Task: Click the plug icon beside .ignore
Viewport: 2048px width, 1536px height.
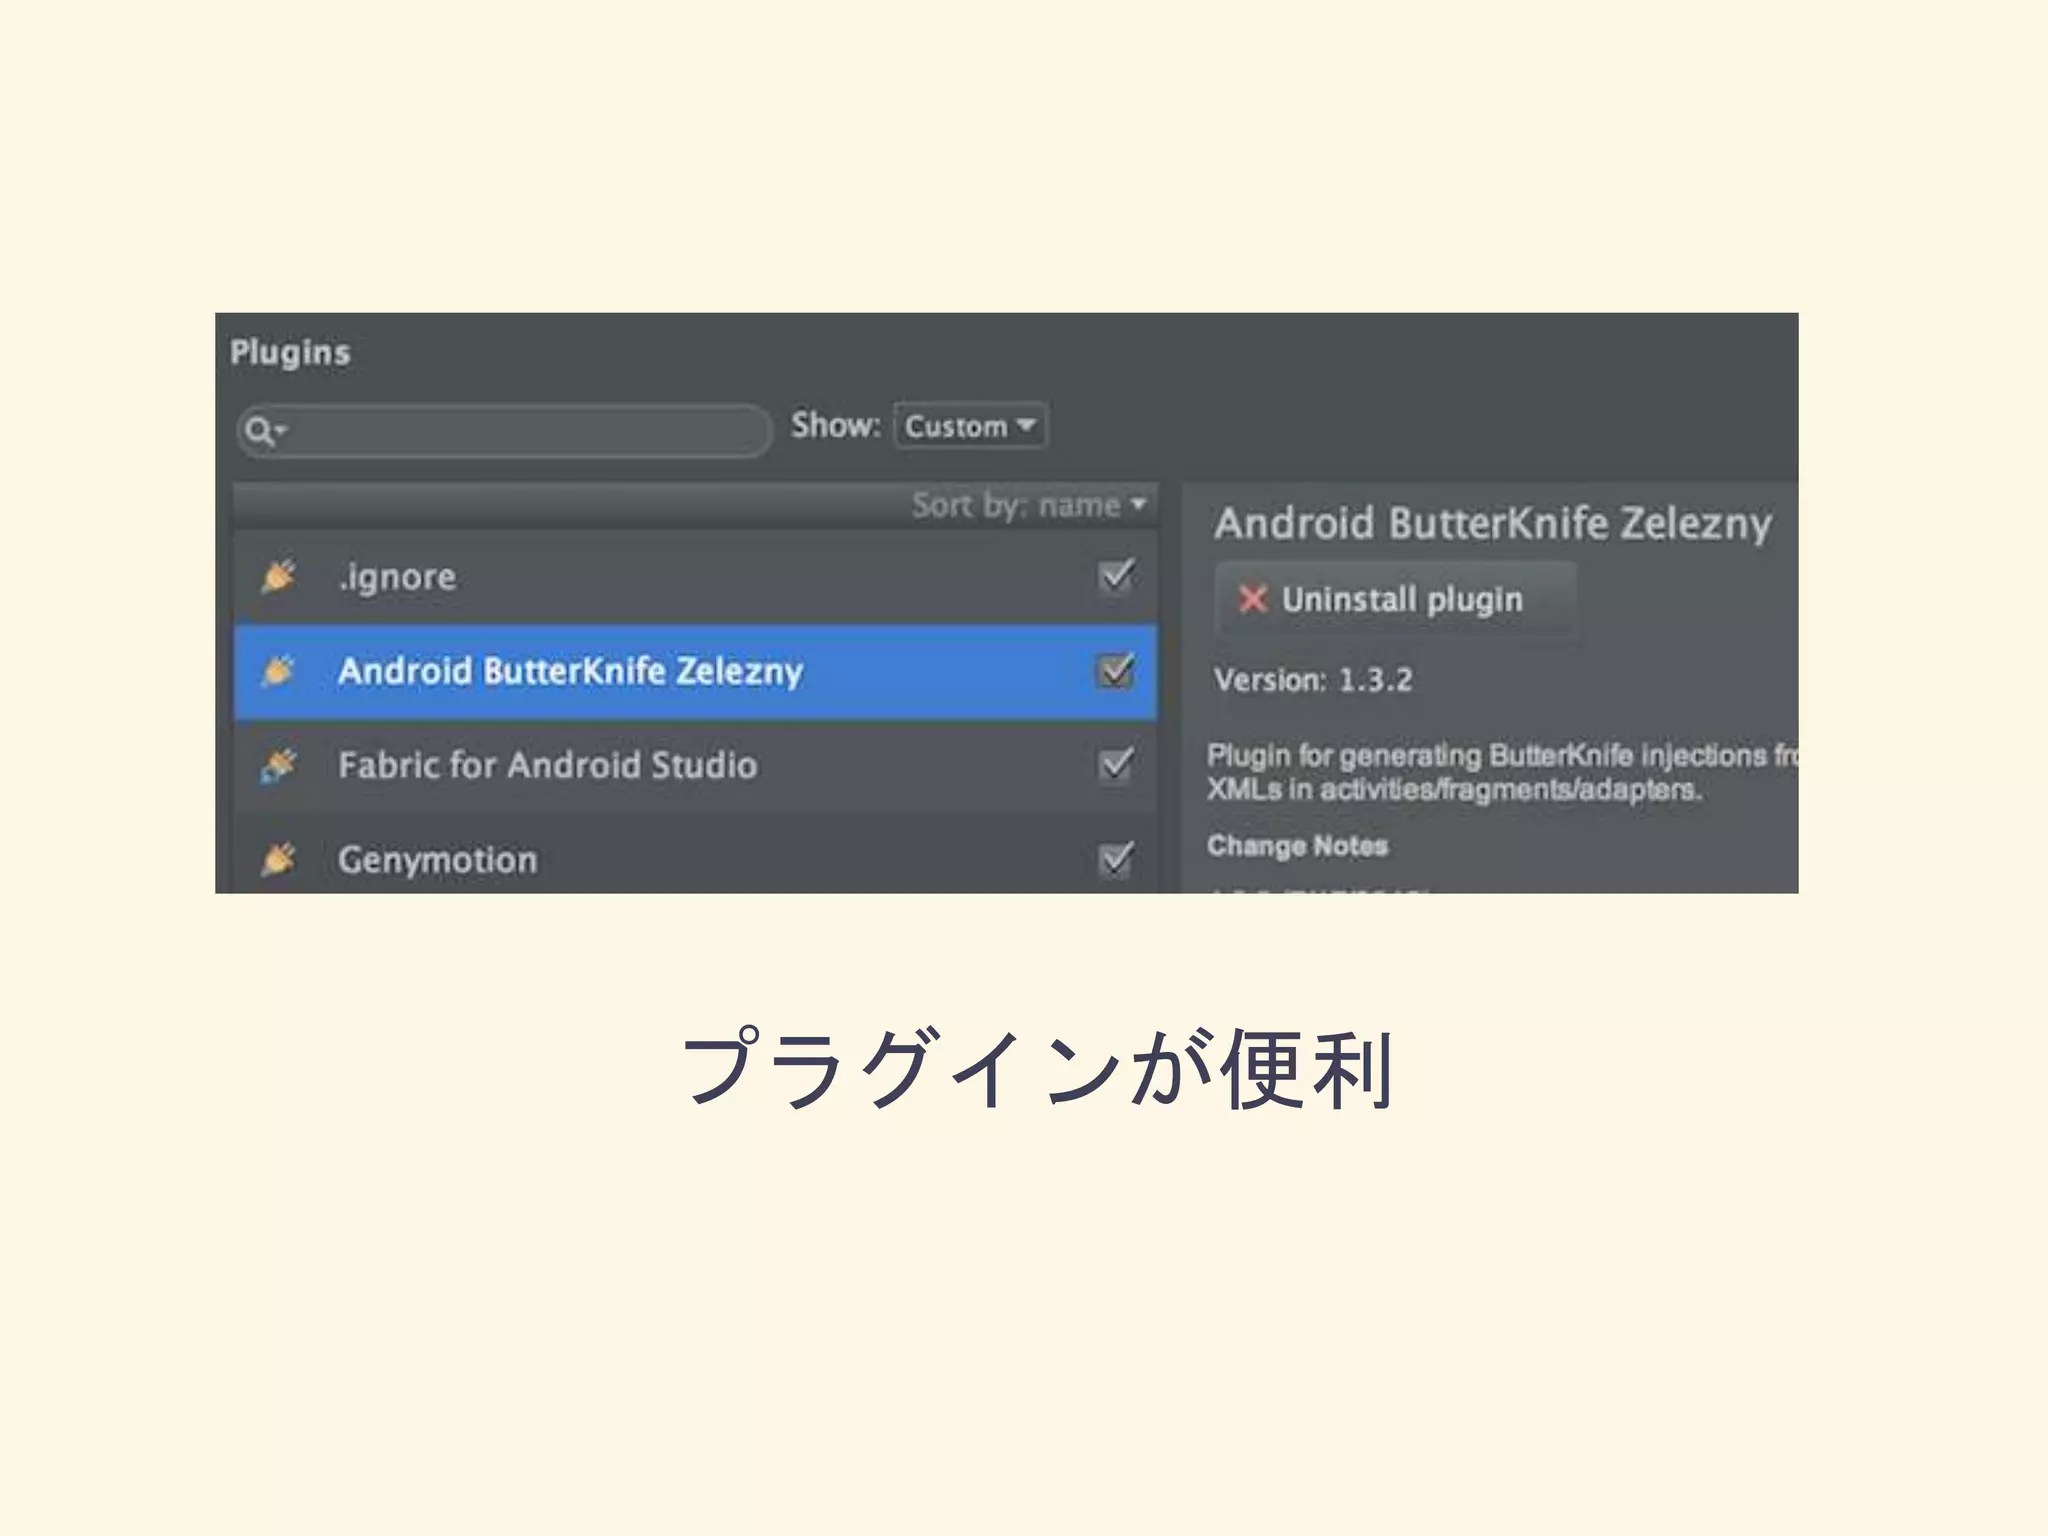Action: pyautogui.click(x=279, y=576)
